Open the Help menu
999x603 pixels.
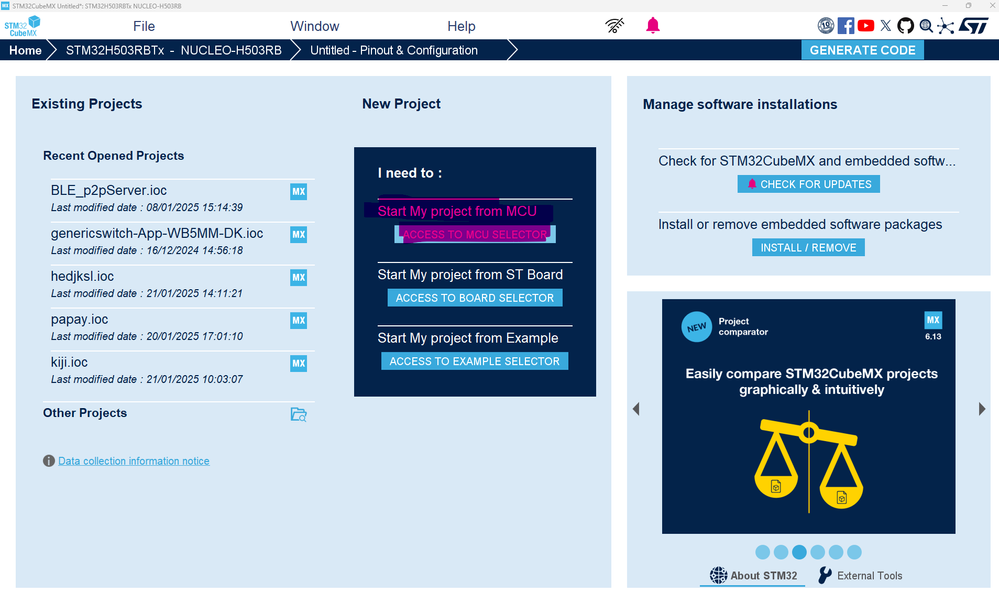(461, 26)
